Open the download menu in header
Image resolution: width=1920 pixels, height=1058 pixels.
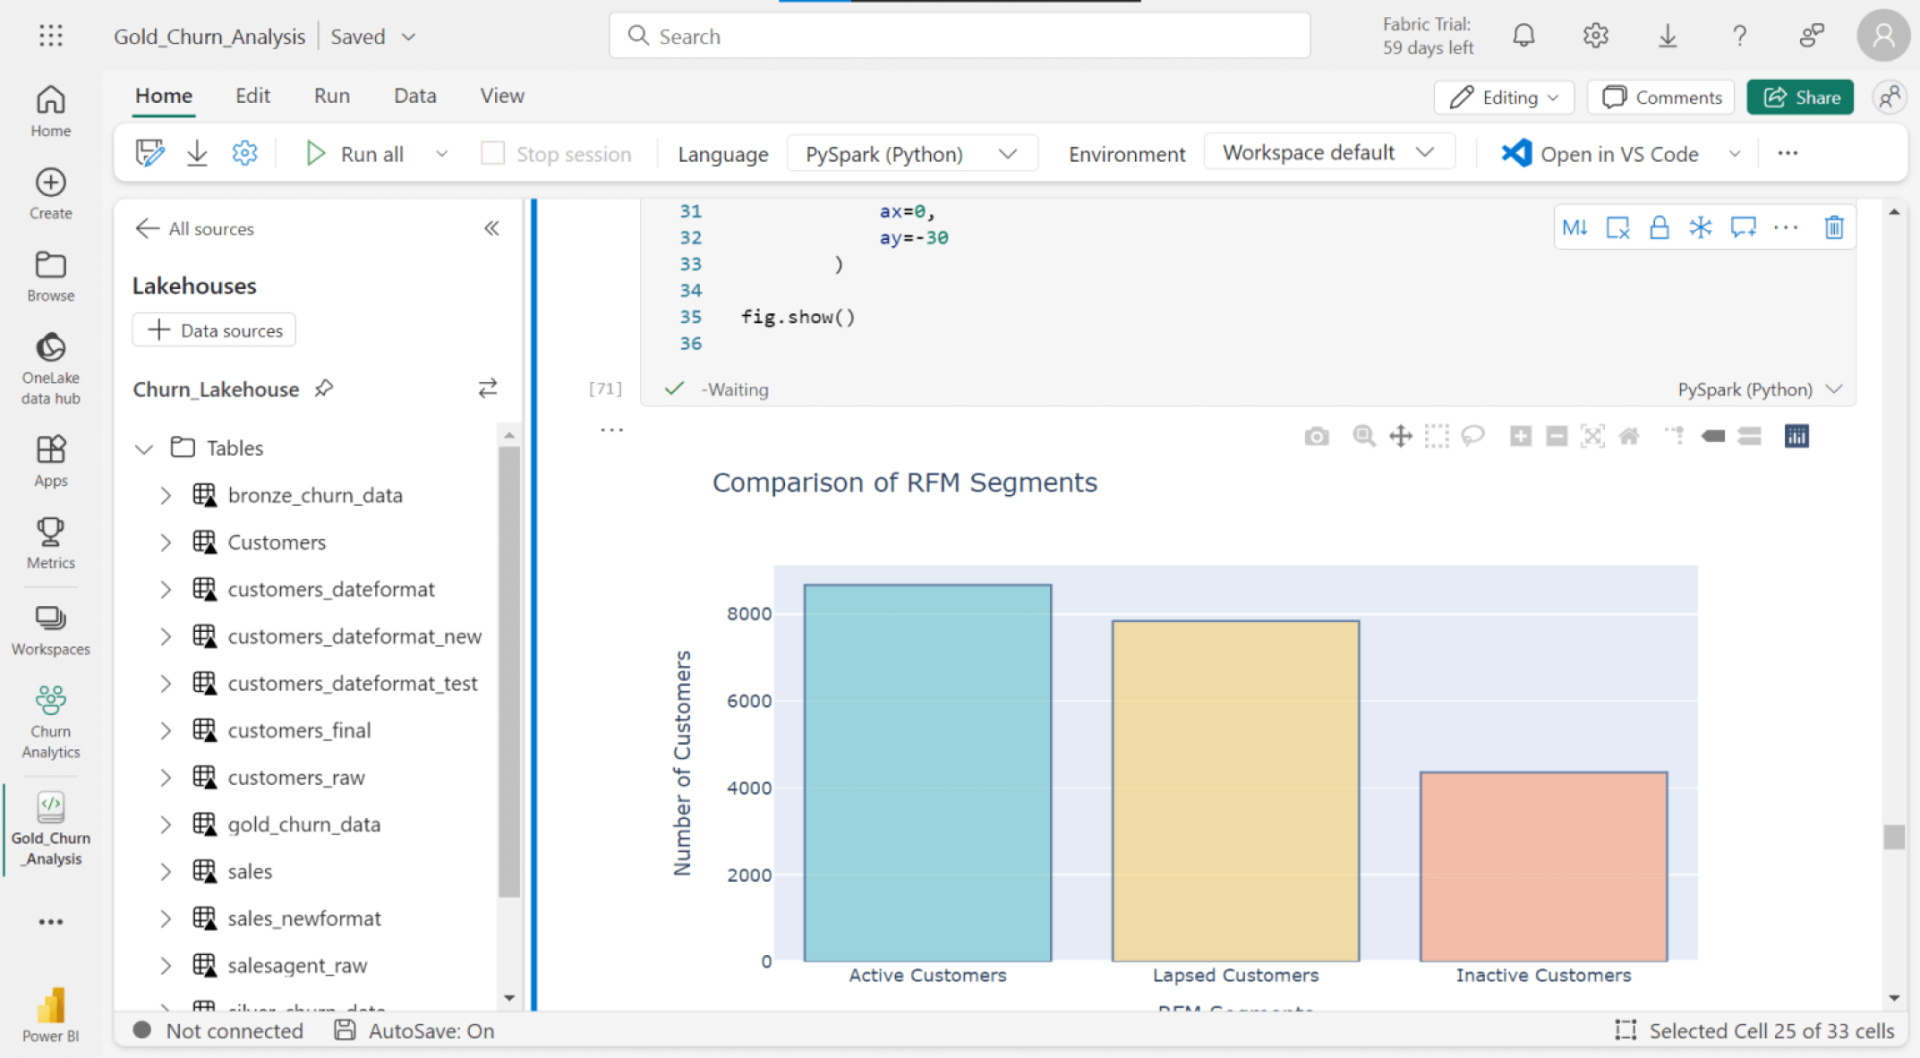[x=1667, y=37]
